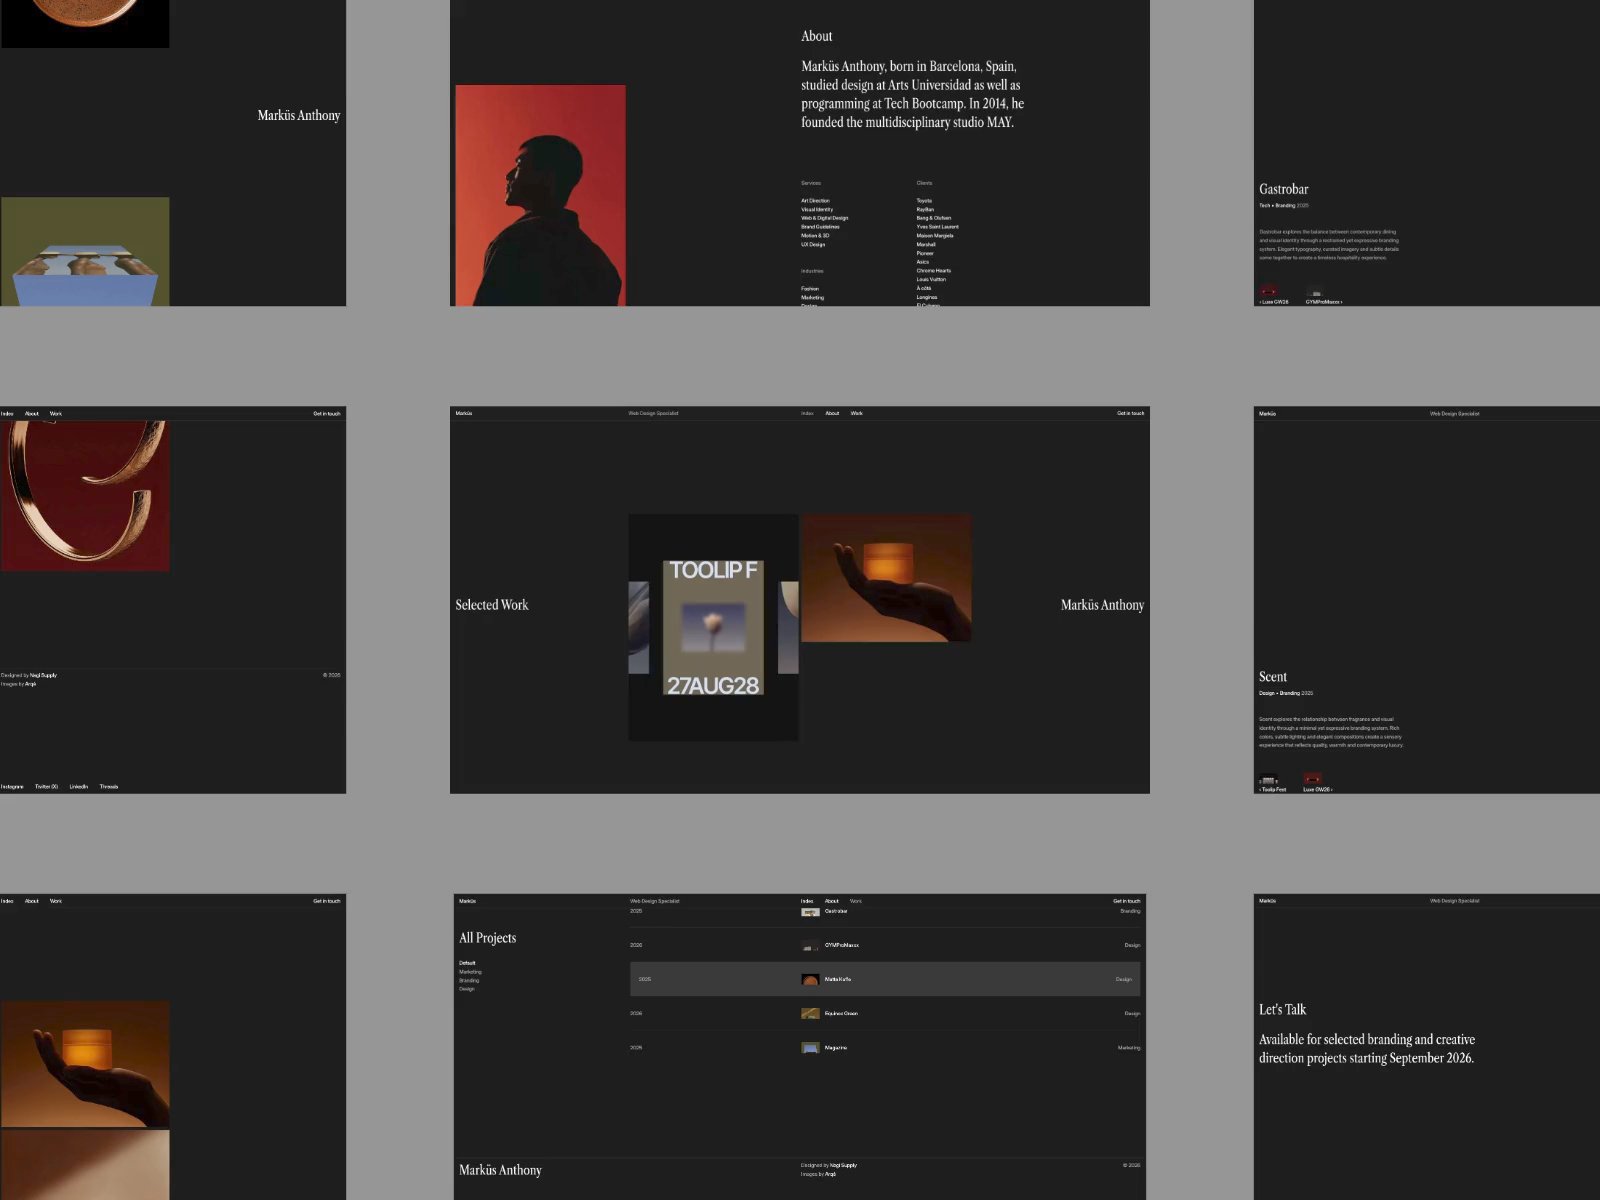1600x1200 pixels.
Task: Open Index in the Selected Work page nav
Action: pyautogui.click(x=807, y=413)
